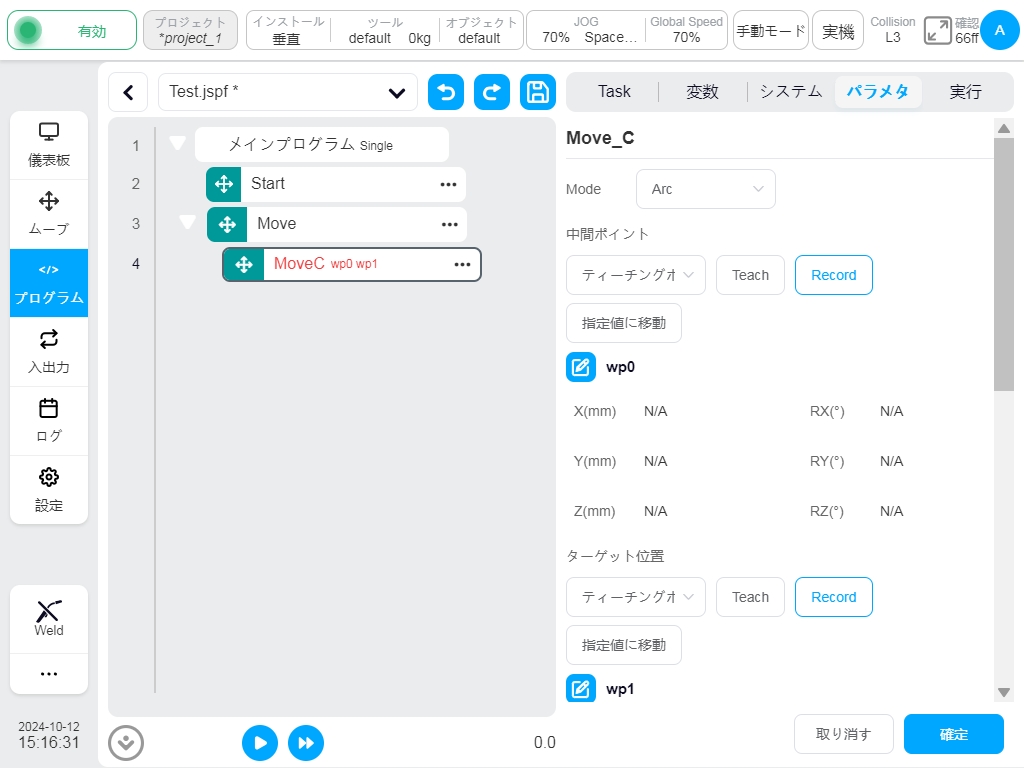
Task: Edit waypoint wp0 icon
Action: 581,367
